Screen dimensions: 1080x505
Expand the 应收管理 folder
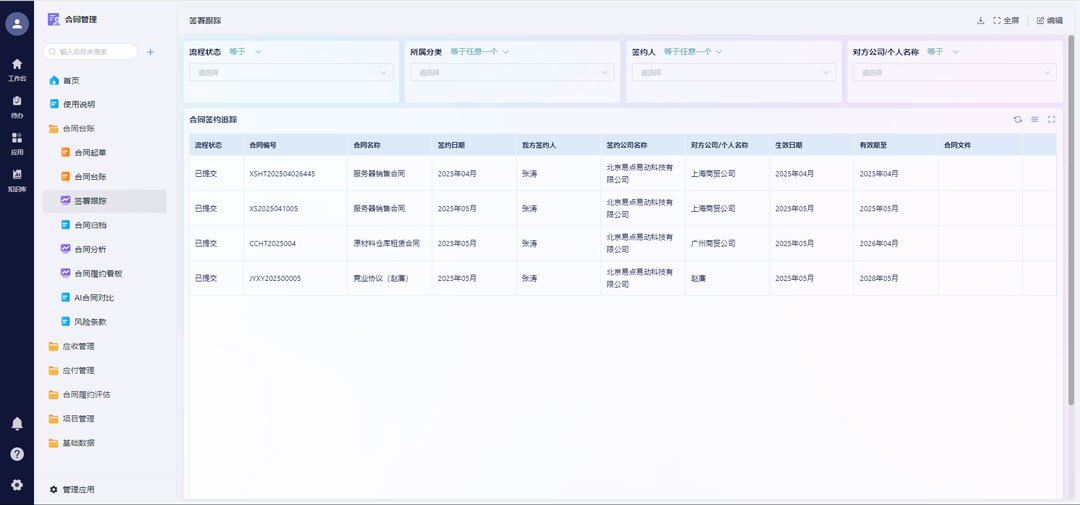coord(78,346)
